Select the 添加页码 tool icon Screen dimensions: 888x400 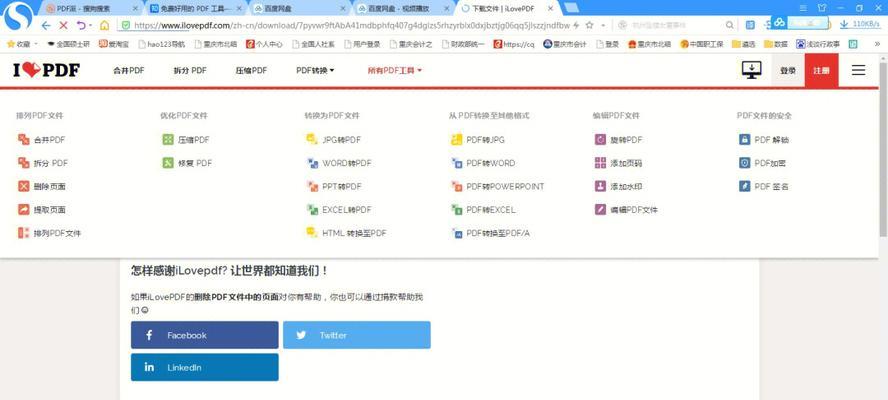tap(600, 163)
